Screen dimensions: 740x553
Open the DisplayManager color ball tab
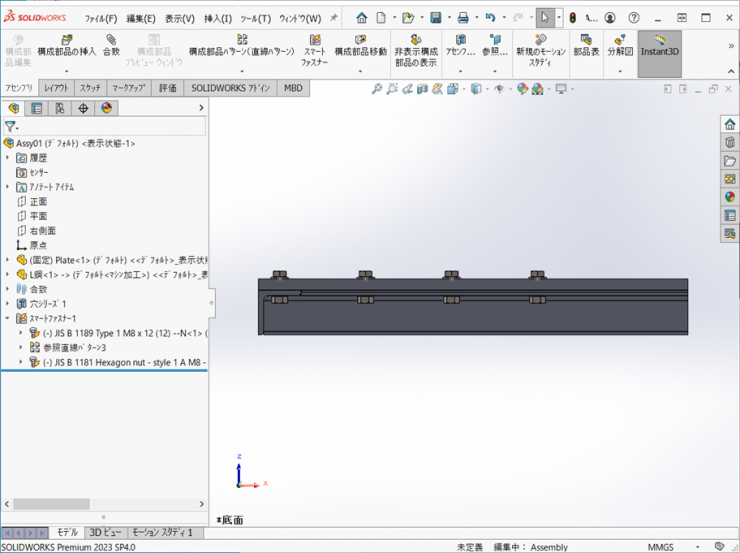tap(106, 108)
